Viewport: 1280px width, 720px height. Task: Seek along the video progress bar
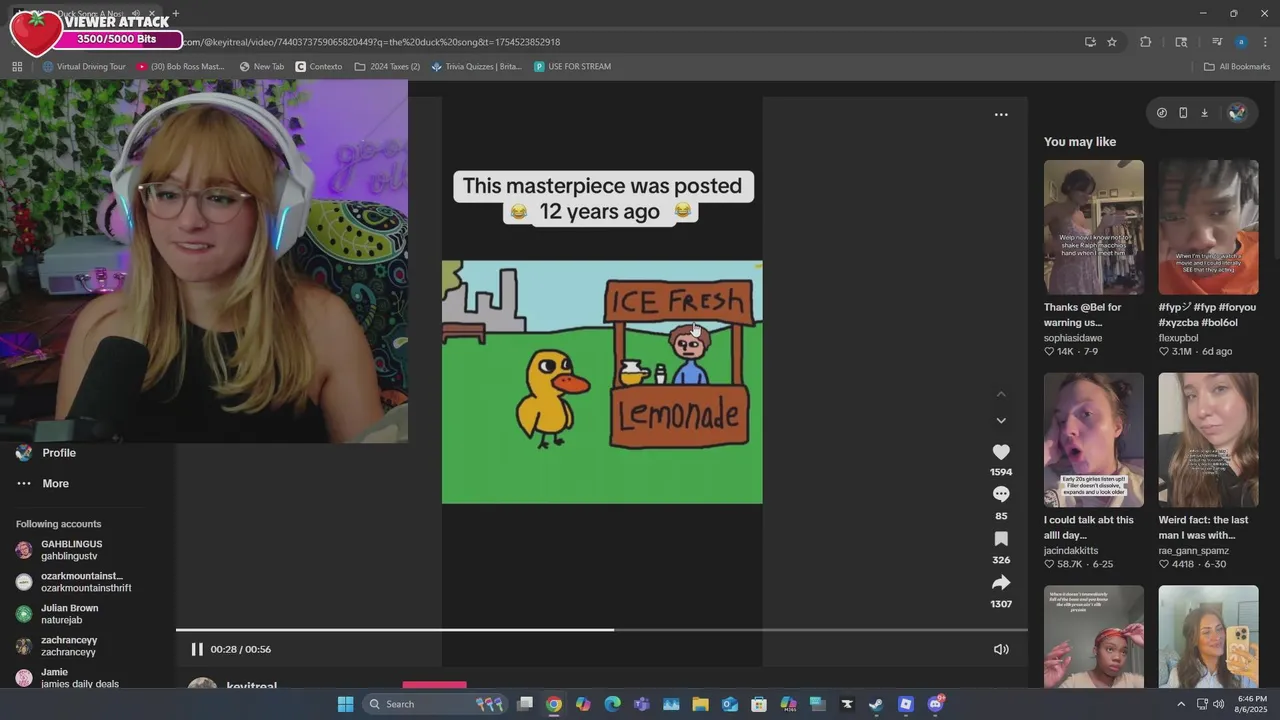point(602,630)
